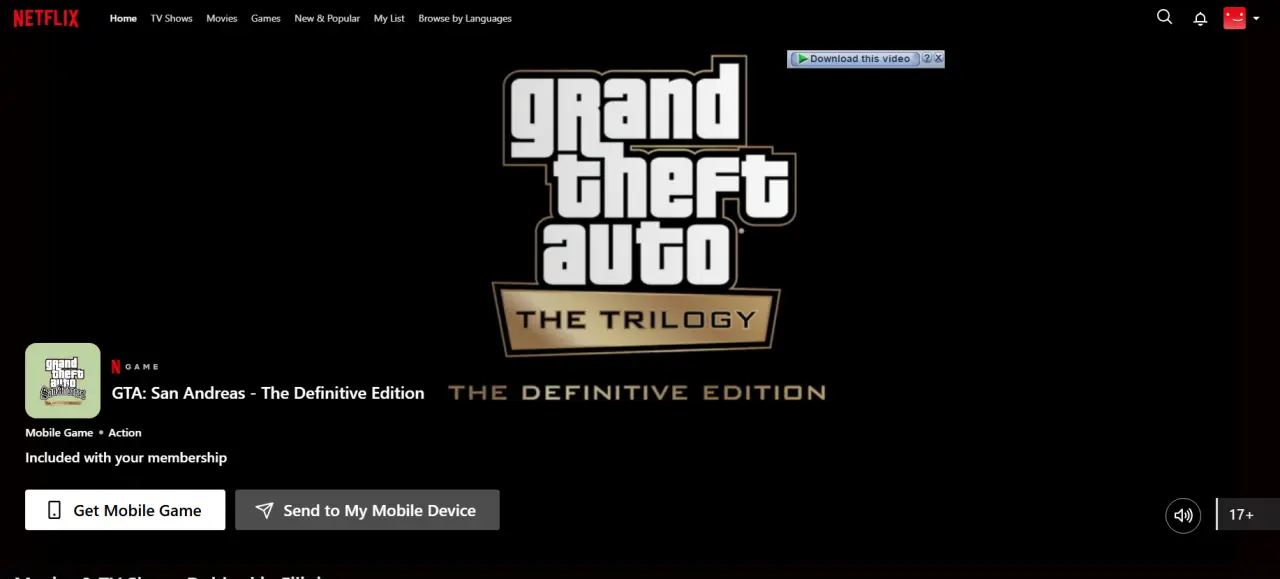Viewport: 1280px width, 579px height.
Task: Open the notifications bell
Action: (x=1200, y=18)
